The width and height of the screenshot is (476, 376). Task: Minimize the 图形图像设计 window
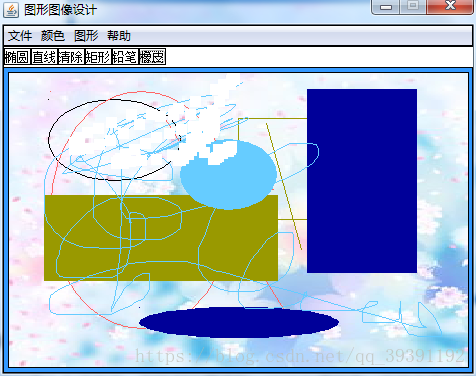coord(386,7)
